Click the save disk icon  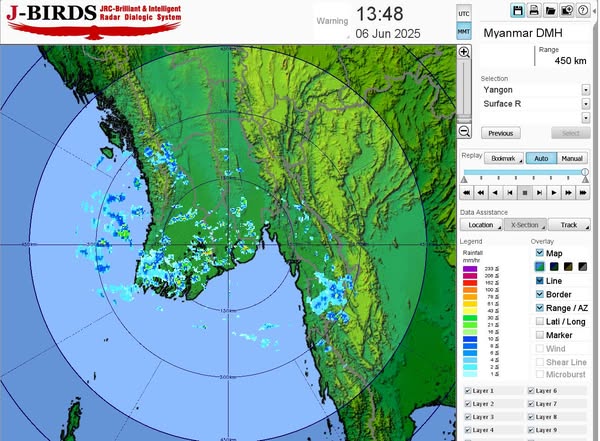click(x=517, y=10)
